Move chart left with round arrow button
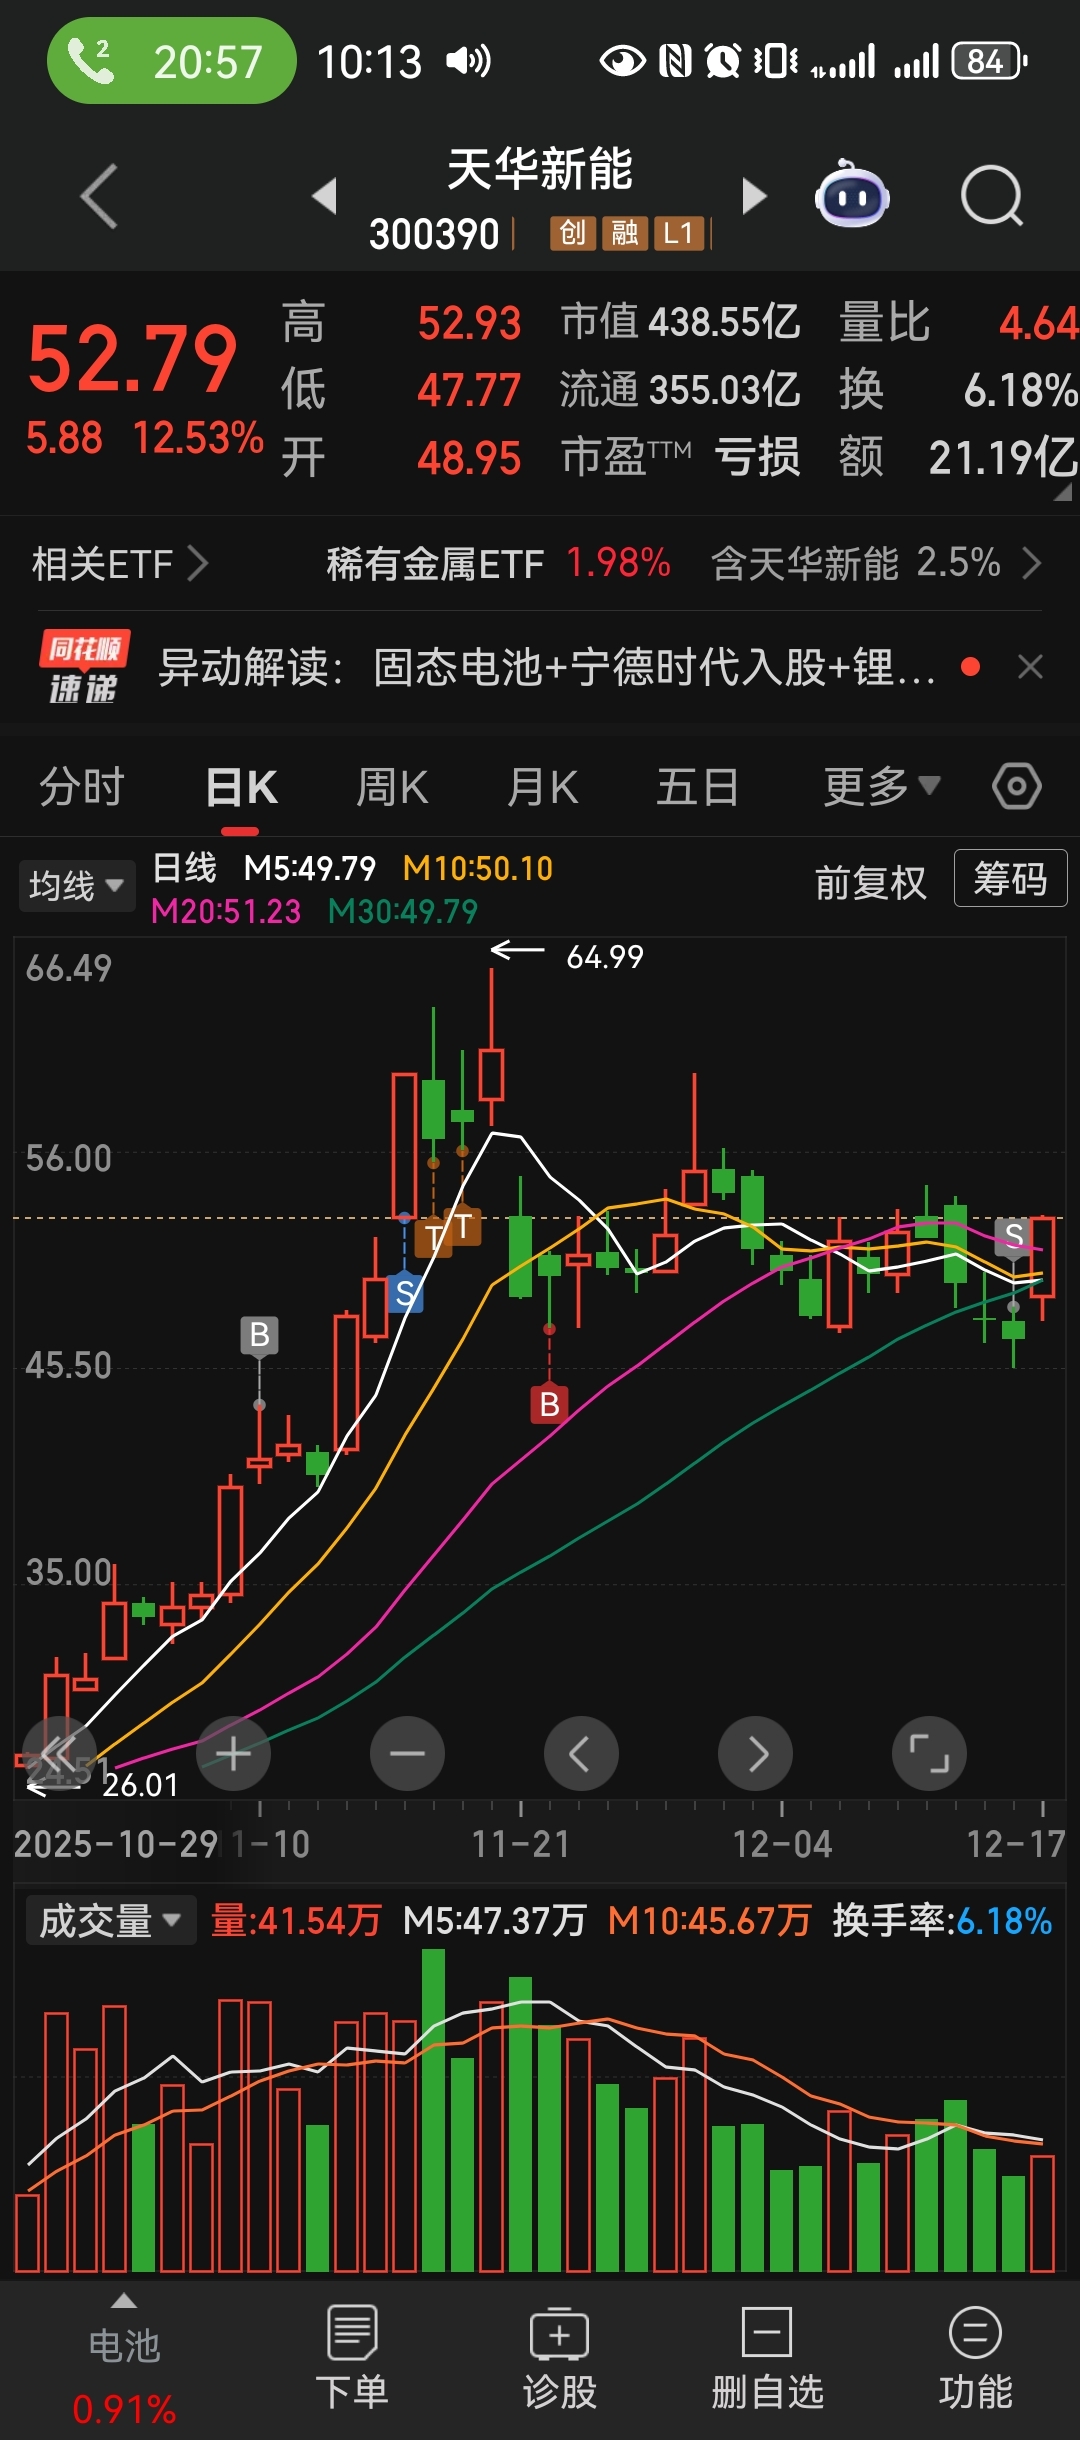1080x2440 pixels. 581,1754
